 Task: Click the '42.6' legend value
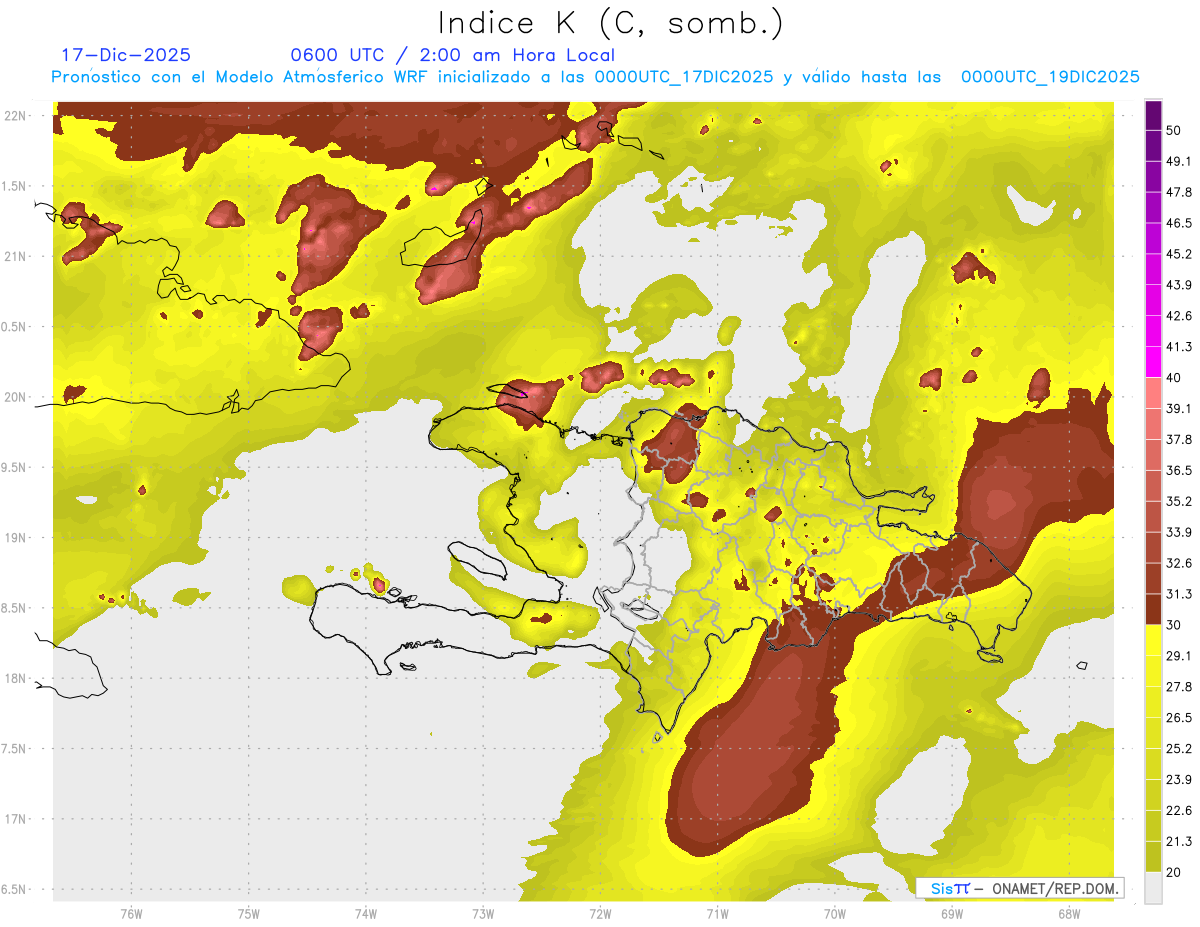(1178, 316)
